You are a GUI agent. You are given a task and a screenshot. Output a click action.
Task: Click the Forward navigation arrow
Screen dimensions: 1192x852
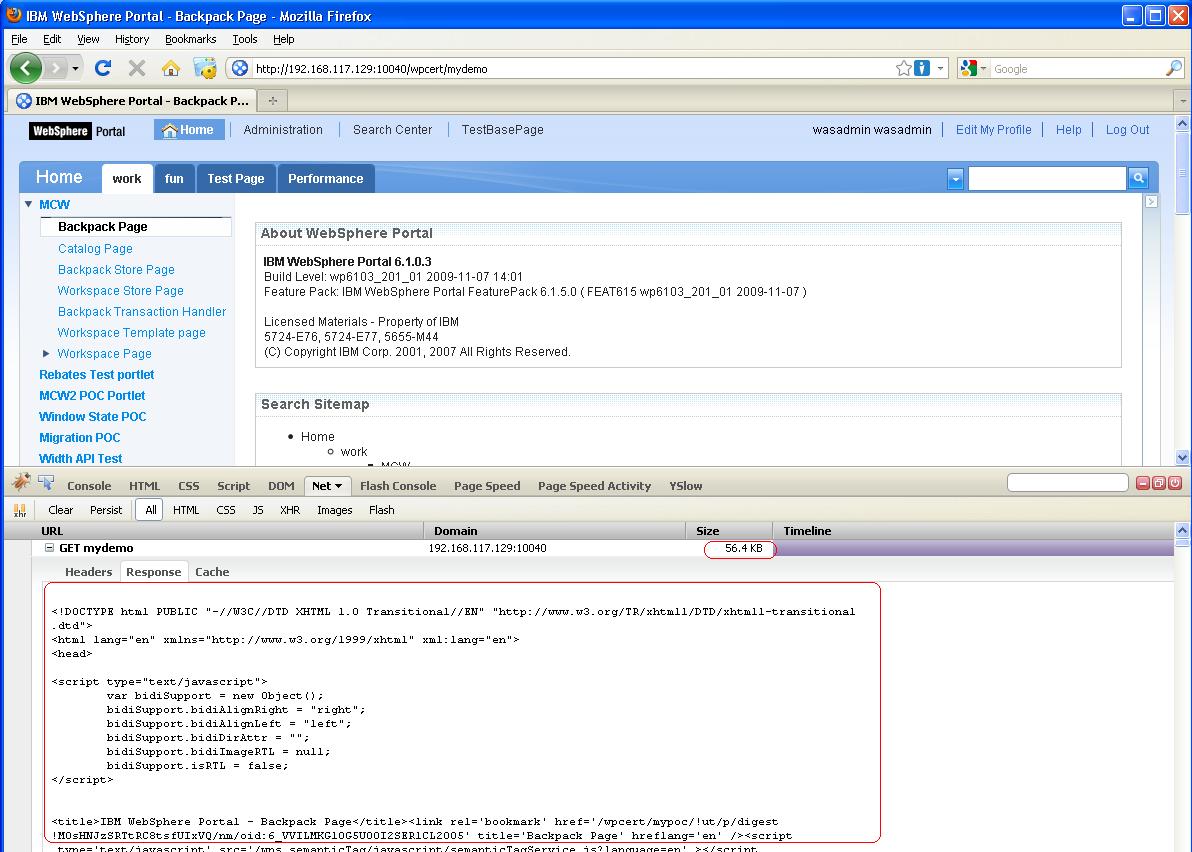55,68
